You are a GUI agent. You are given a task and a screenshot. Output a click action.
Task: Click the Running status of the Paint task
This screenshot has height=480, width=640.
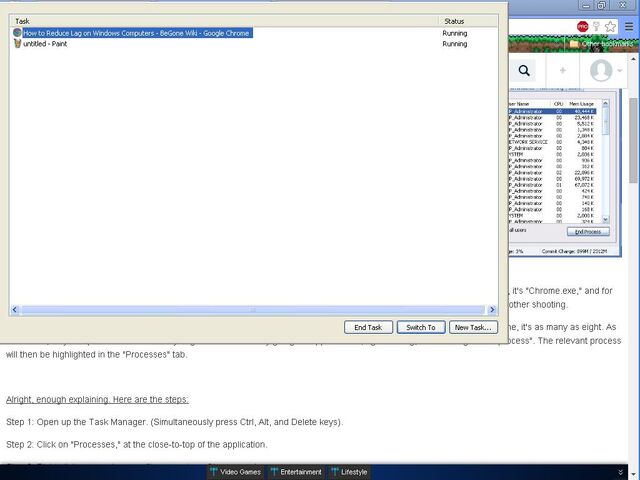(x=455, y=44)
